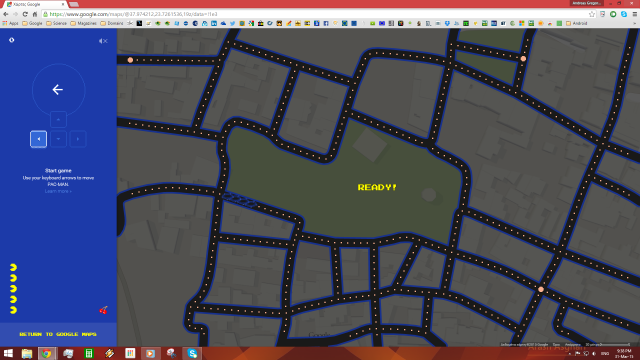The width and height of the screenshot is (640, 360).
Task: Click the cherry bonus icon in sidebar
Action: (x=103, y=310)
